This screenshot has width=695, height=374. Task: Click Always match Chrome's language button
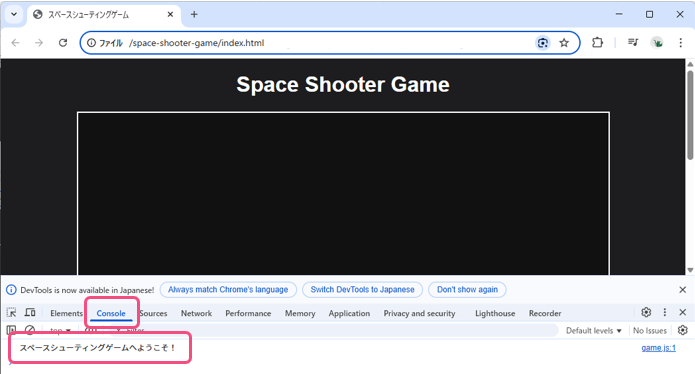pos(228,290)
